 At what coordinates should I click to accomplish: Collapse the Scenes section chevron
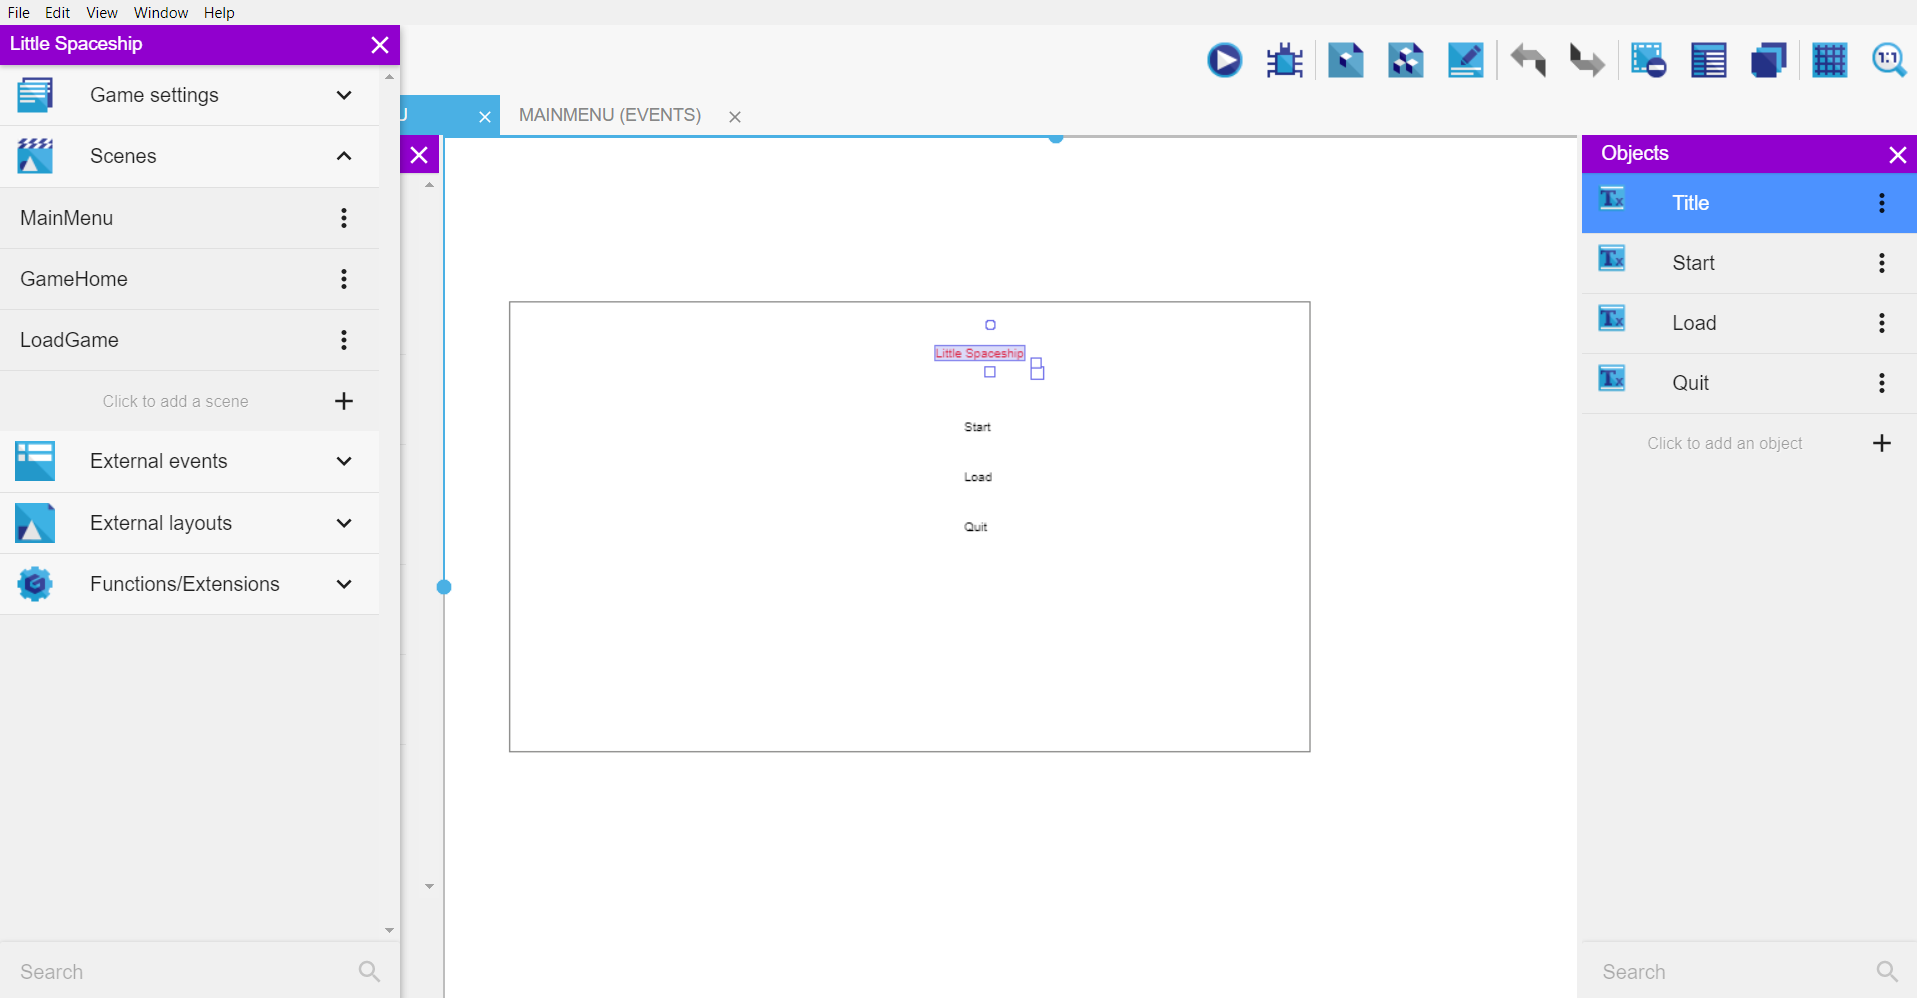(344, 156)
